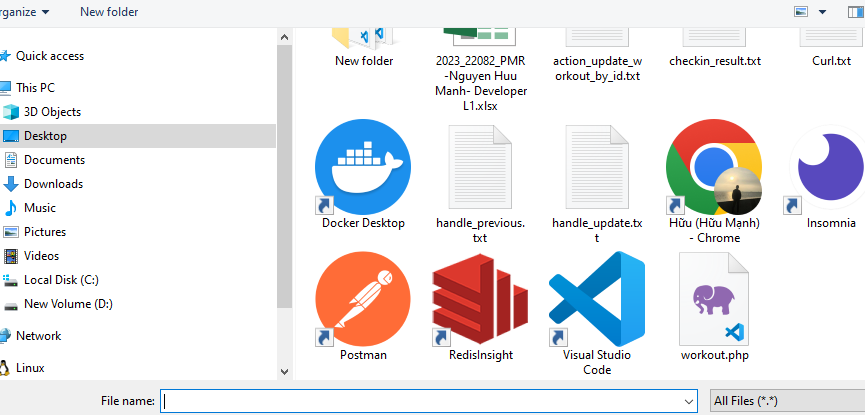Click the New Volume (D:) drive icon

pos(11,305)
